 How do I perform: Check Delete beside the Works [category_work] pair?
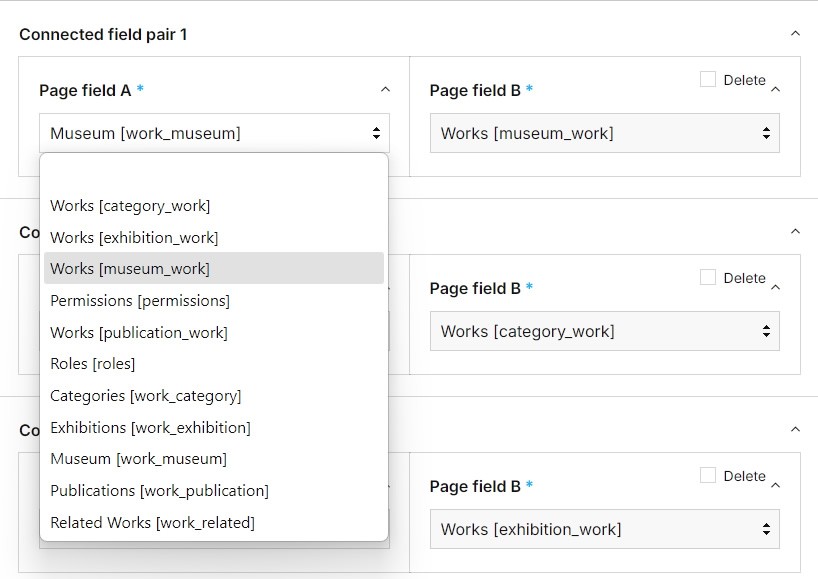click(x=708, y=278)
